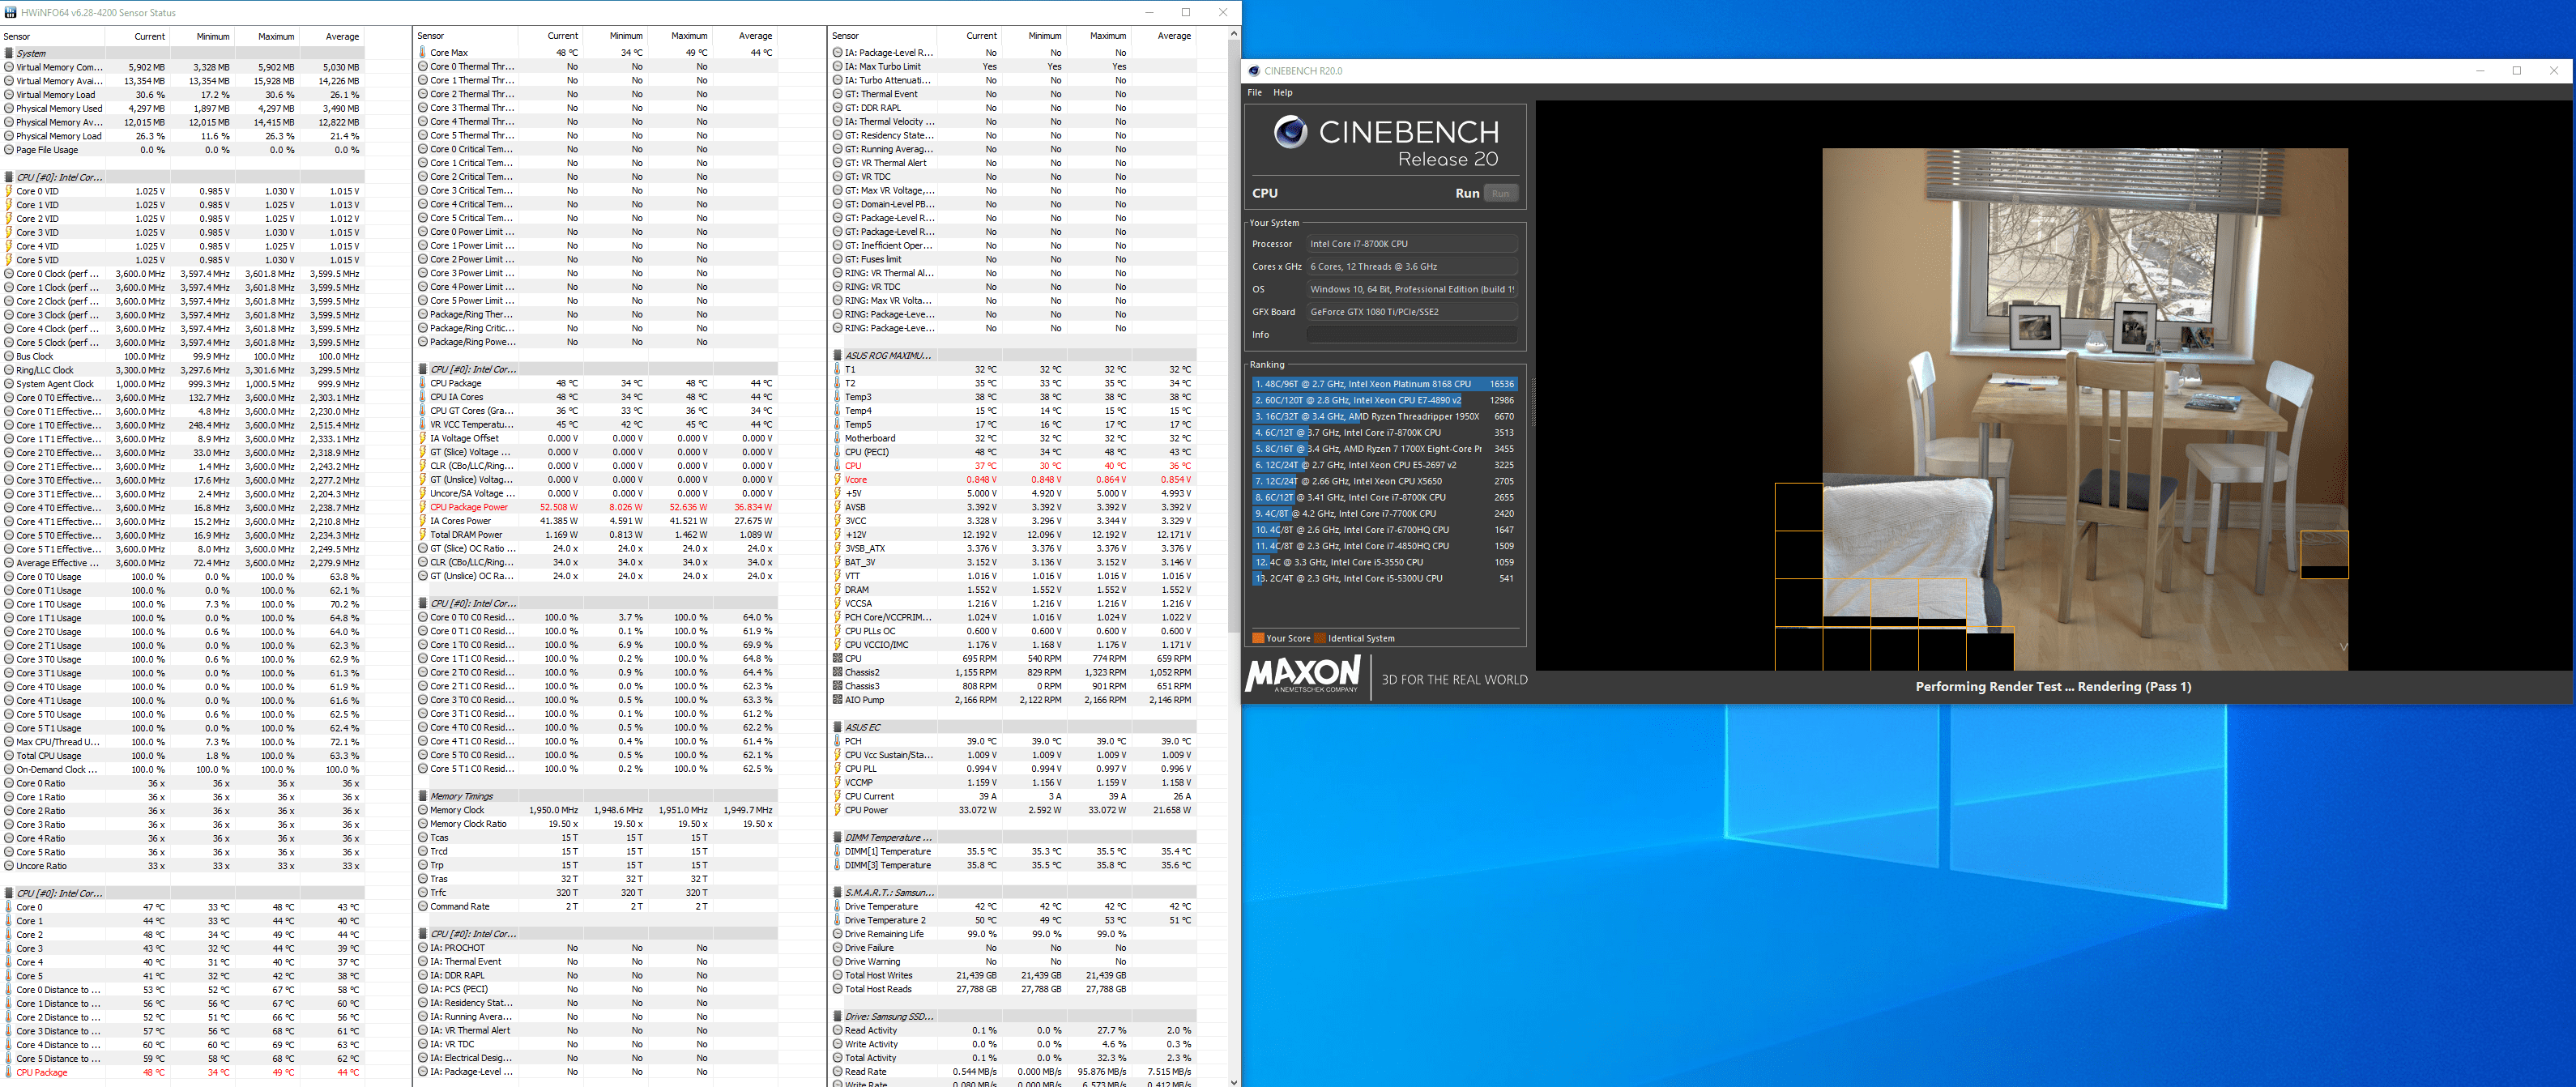Click the fan icon beside AIO Pump
The height and width of the screenshot is (1087, 2576).
838,700
